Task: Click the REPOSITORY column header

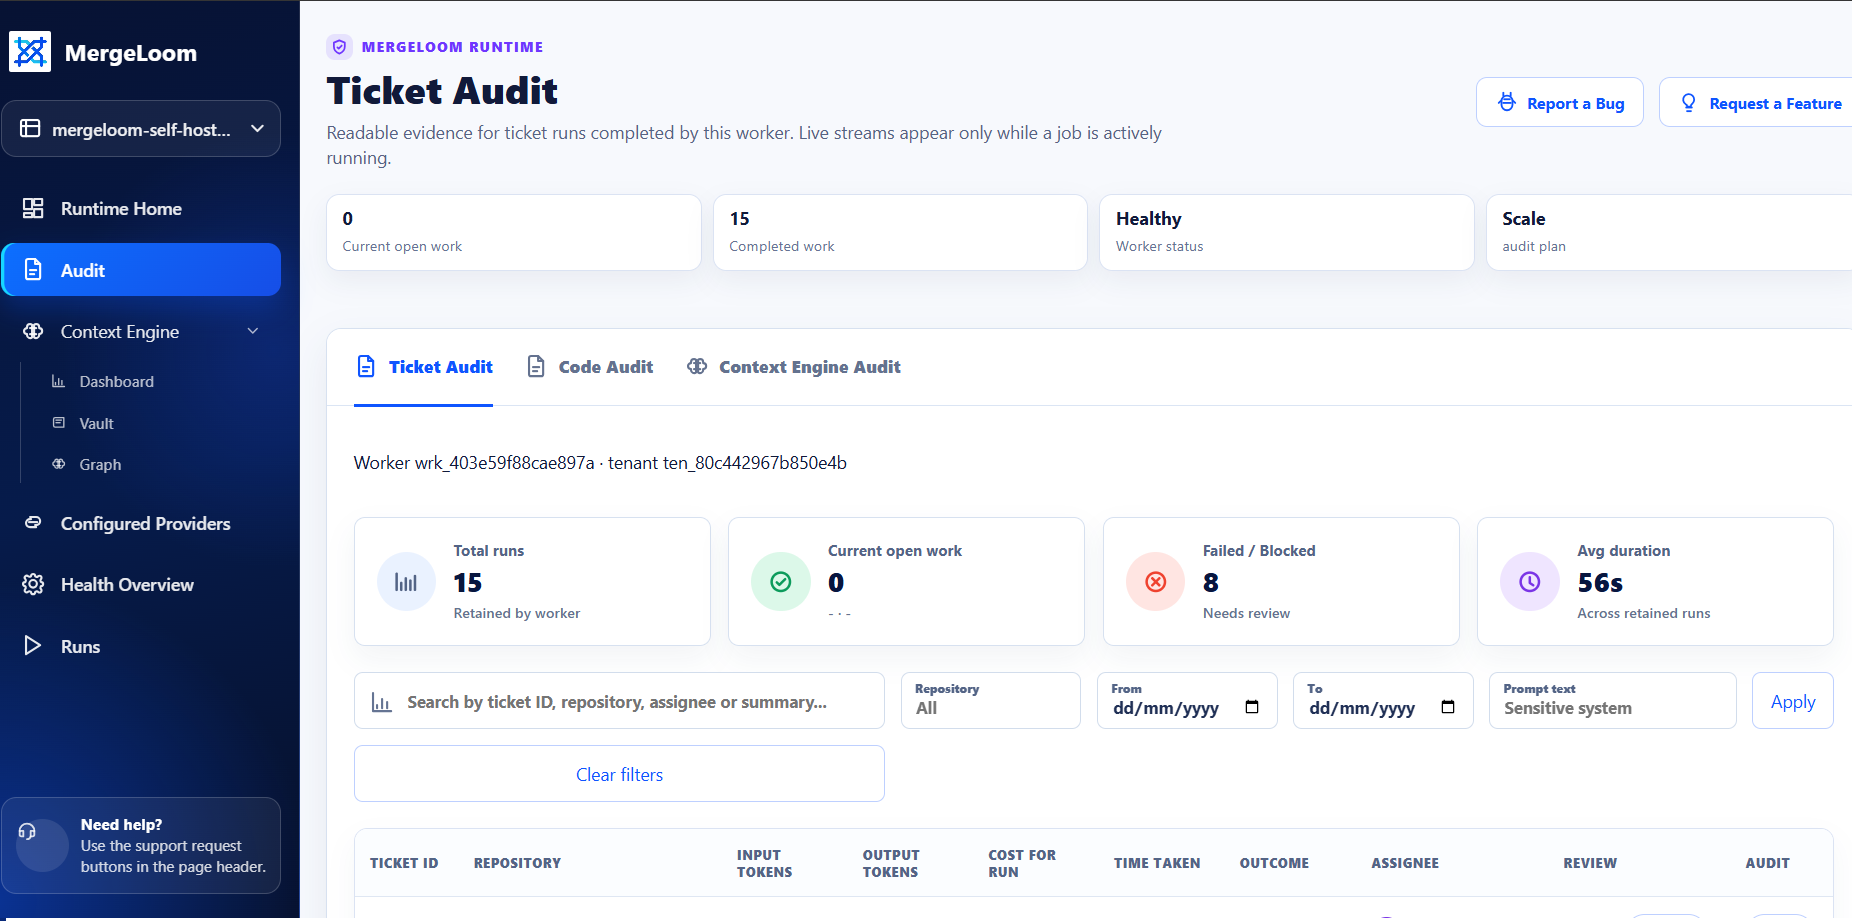Action: pos(517,863)
